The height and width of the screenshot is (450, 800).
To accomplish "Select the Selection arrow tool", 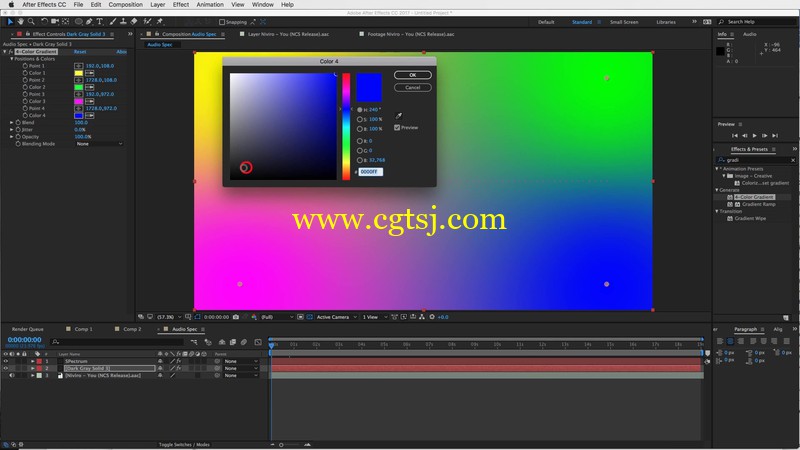I will [10, 21].
